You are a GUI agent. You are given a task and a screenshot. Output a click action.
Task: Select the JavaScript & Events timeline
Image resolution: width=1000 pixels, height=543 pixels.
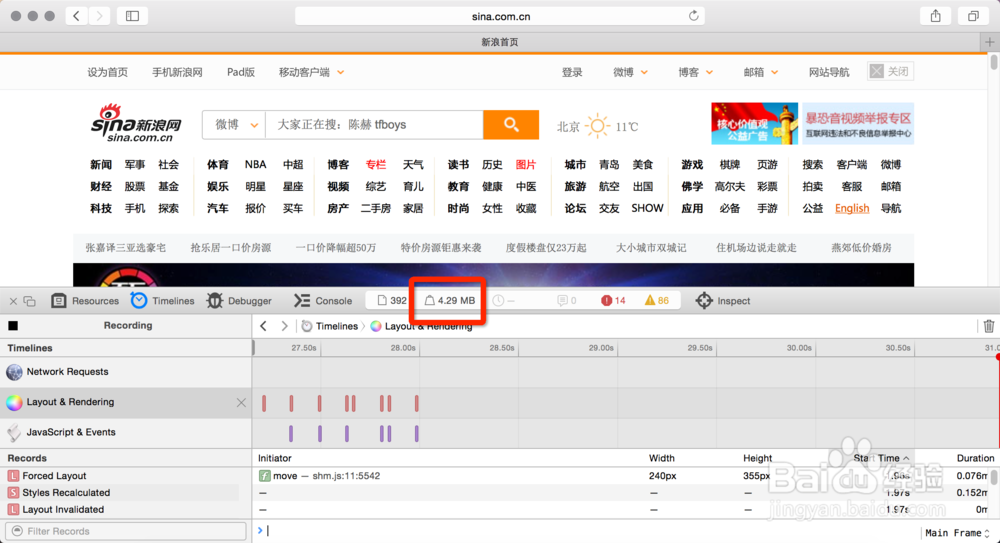(126, 433)
